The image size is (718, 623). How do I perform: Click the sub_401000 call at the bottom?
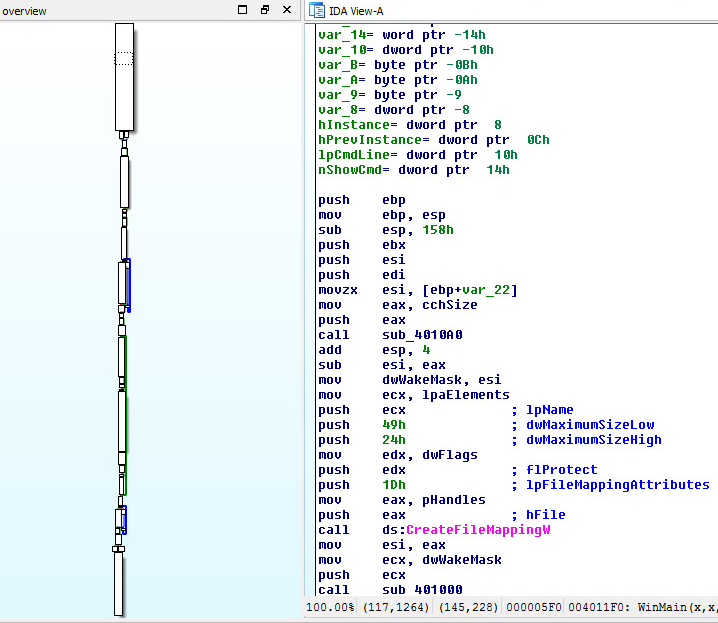tap(424, 590)
